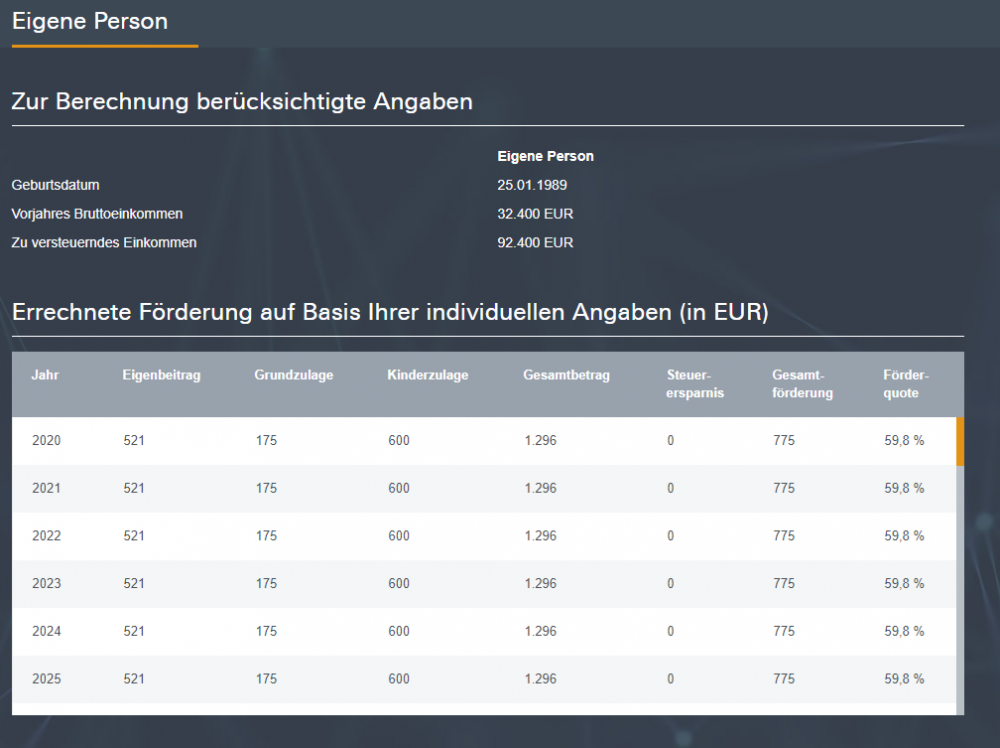Click the 2023 year cell
Screen dimensions: 1000x748
click(46, 583)
